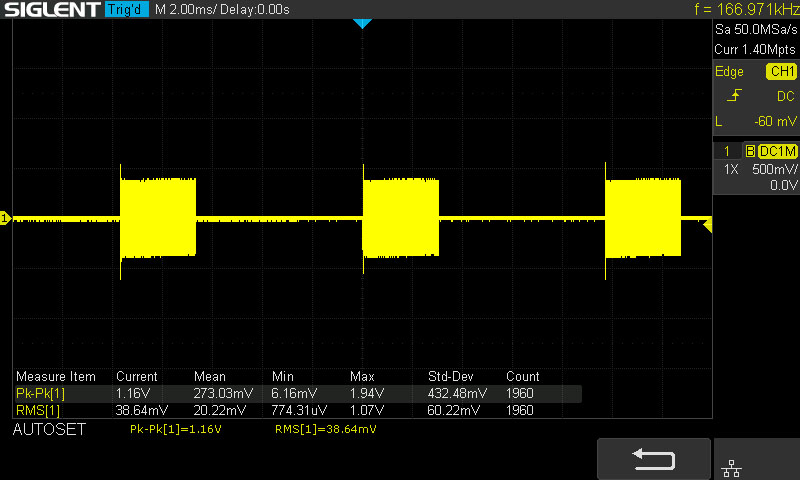Click the Pk-Pk Std-Dev value 432.48mV

click(457, 393)
